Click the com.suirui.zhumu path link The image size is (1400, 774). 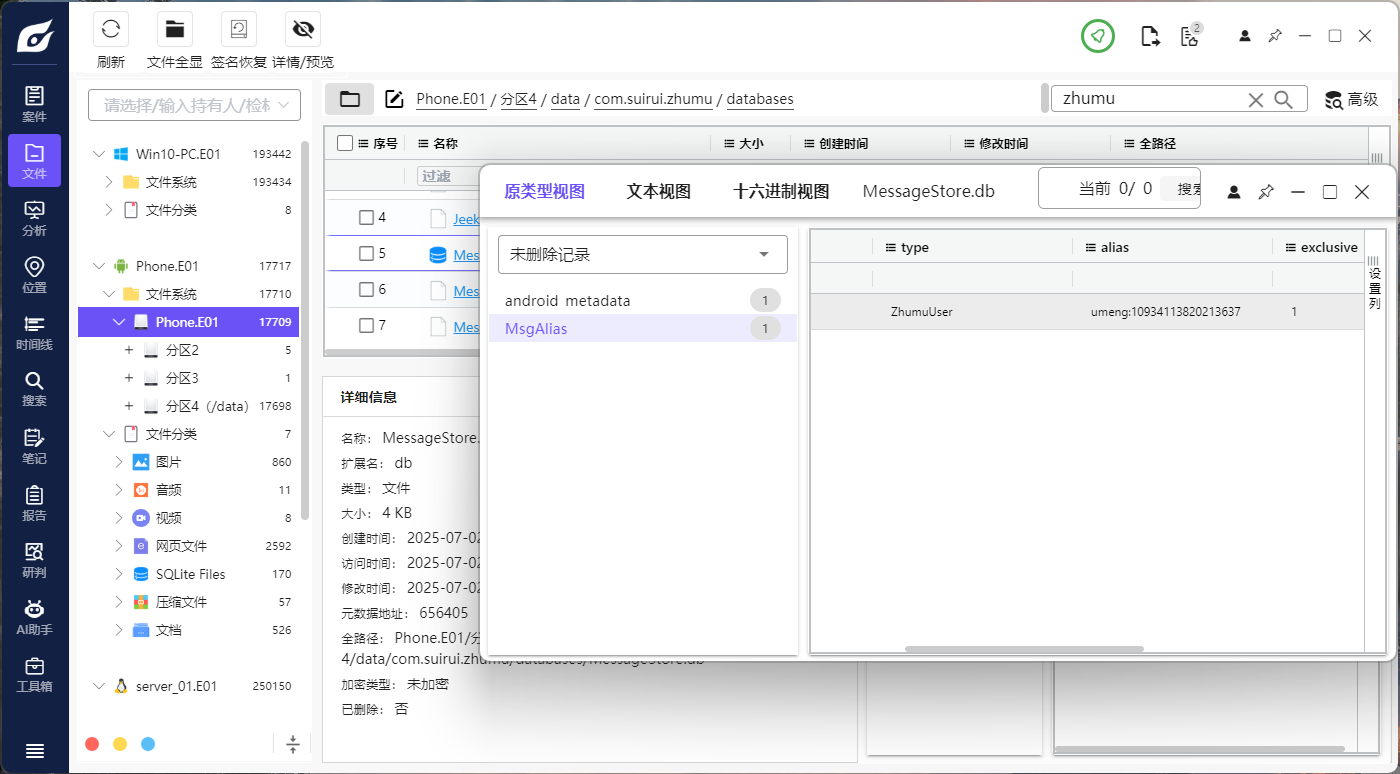(x=653, y=99)
